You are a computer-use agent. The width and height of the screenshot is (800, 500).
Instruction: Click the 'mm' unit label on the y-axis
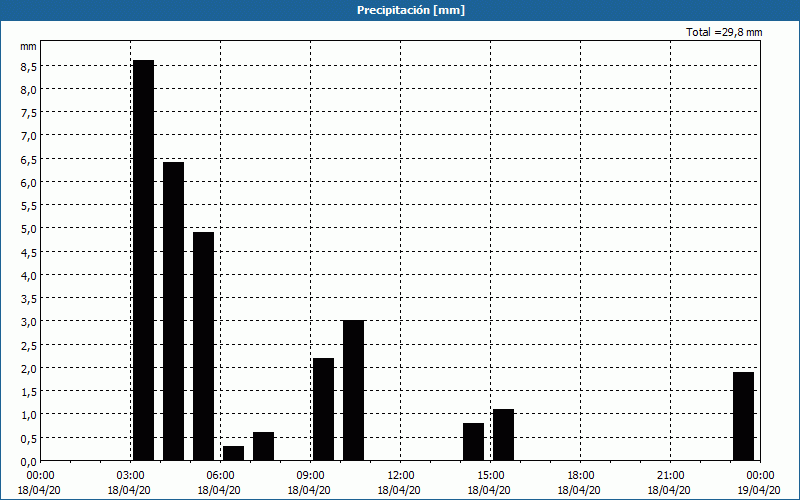(28, 46)
